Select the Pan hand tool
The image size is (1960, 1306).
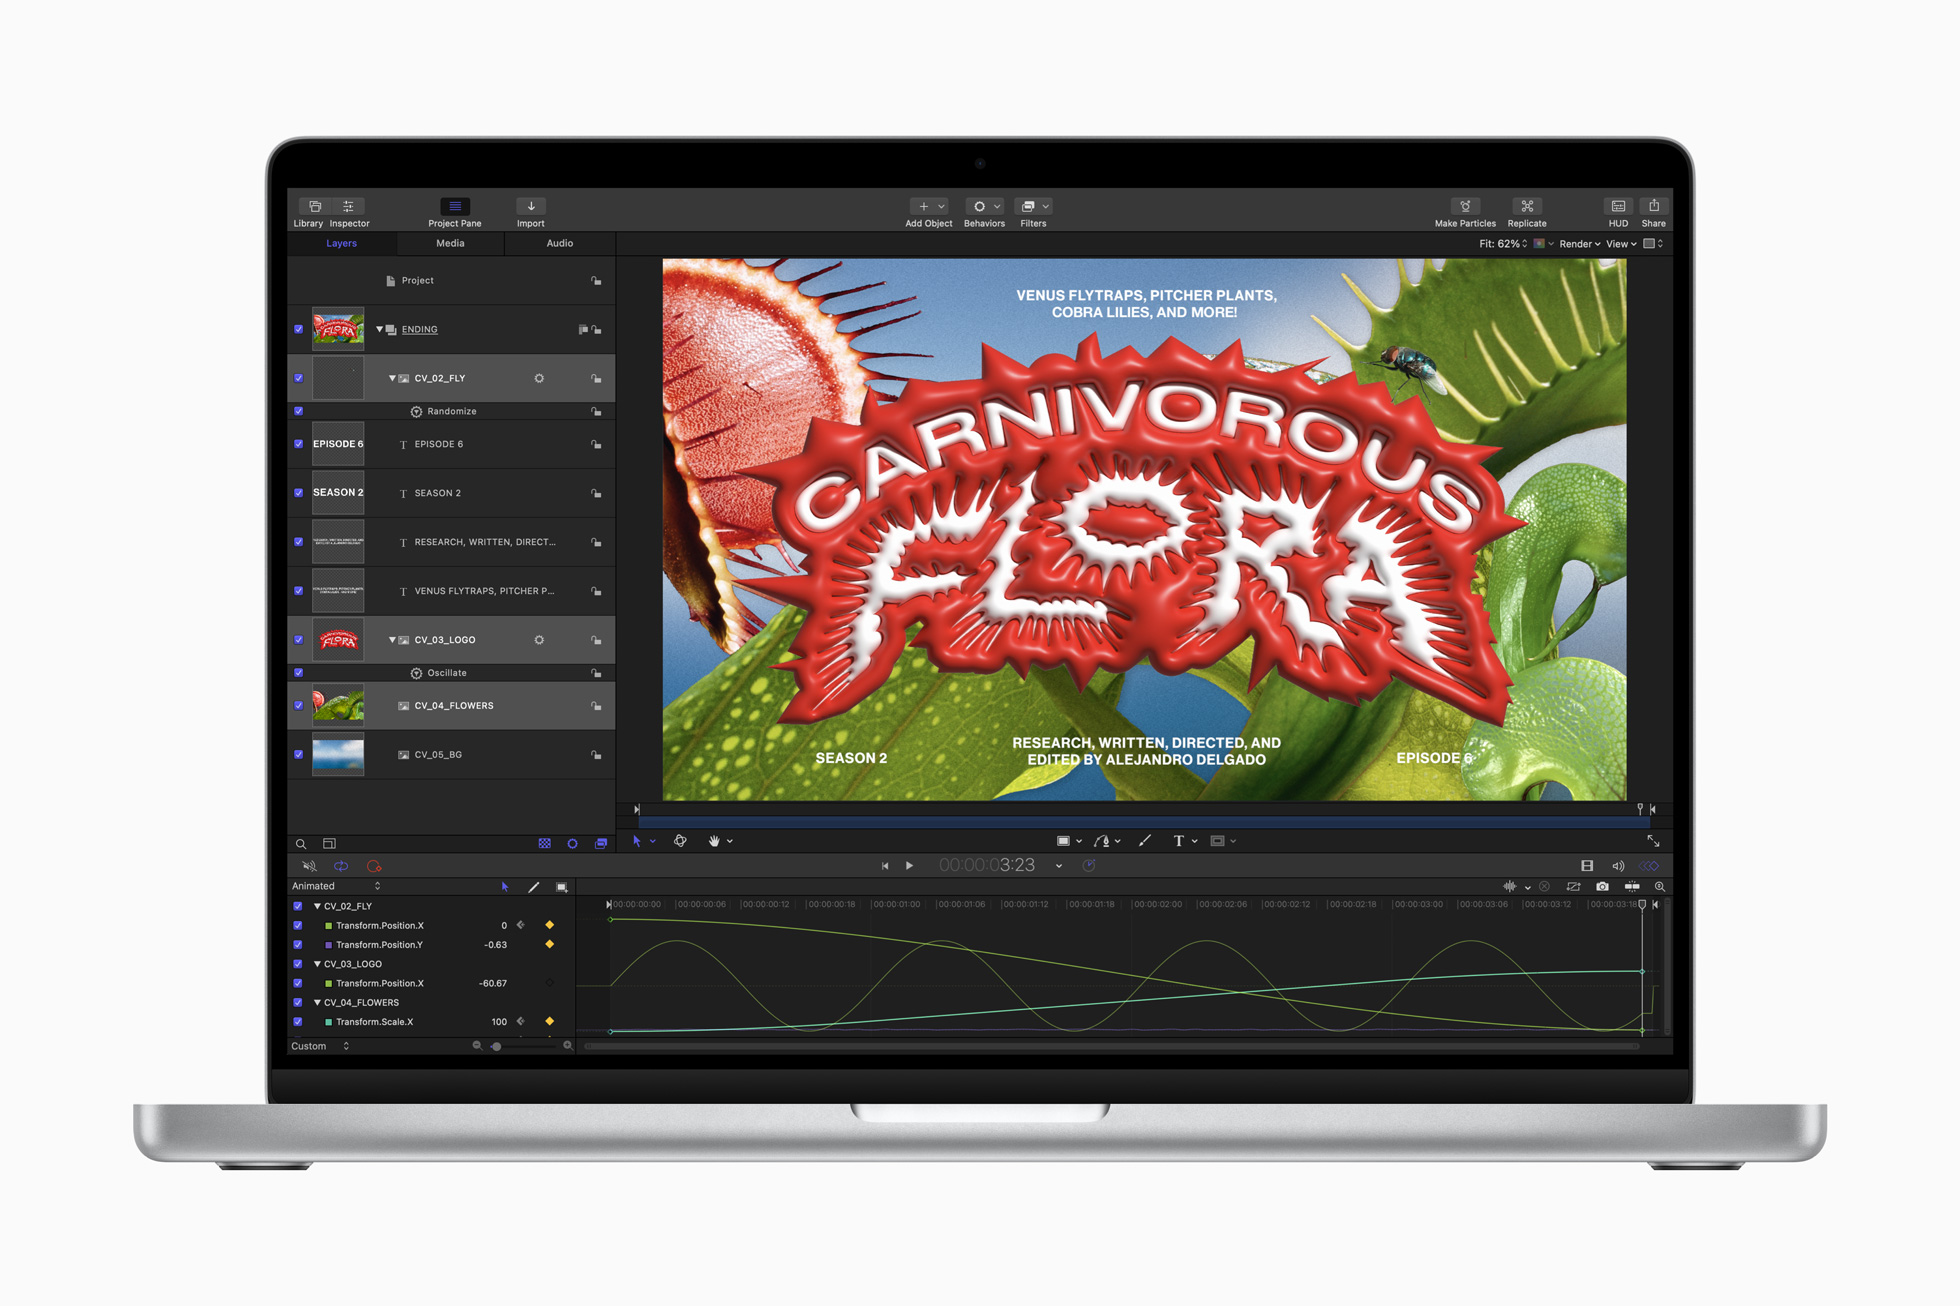click(x=715, y=841)
